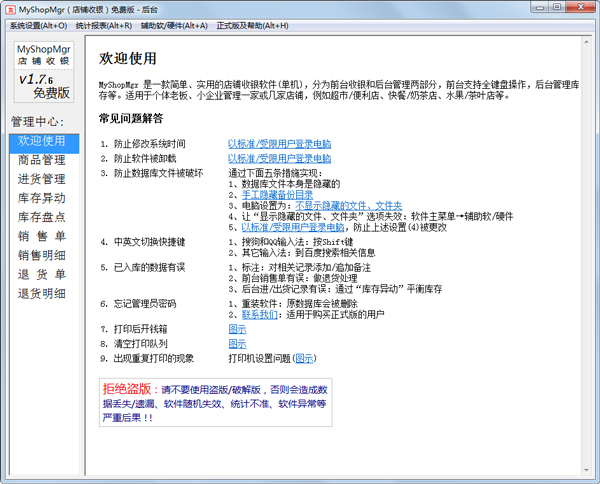
Task: Click the MyShopMgr v1.7.6 免费版 logo
Action: (44, 72)
